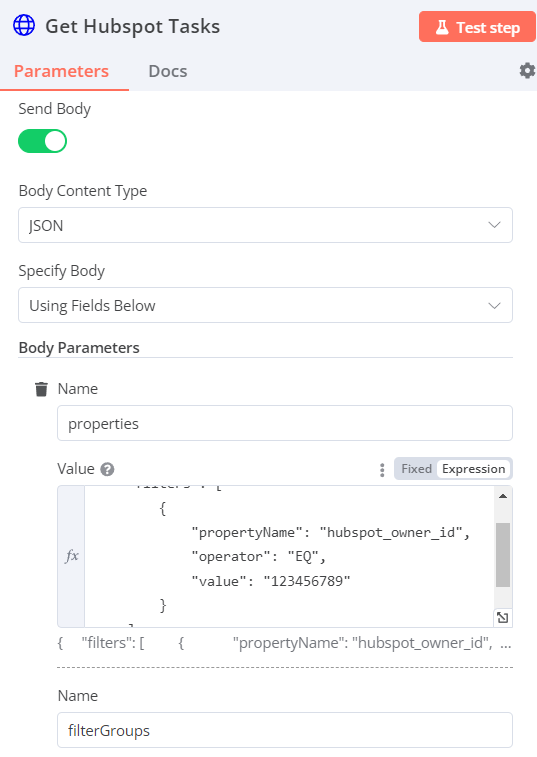537x757 pixels.
Task: Click the expression editor scrollbar thumb
Action: [x=503, y=555]
